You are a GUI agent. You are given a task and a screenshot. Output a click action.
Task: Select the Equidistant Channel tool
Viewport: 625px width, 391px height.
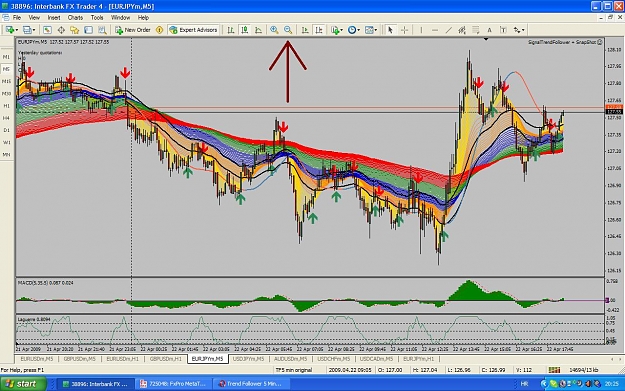462,30
